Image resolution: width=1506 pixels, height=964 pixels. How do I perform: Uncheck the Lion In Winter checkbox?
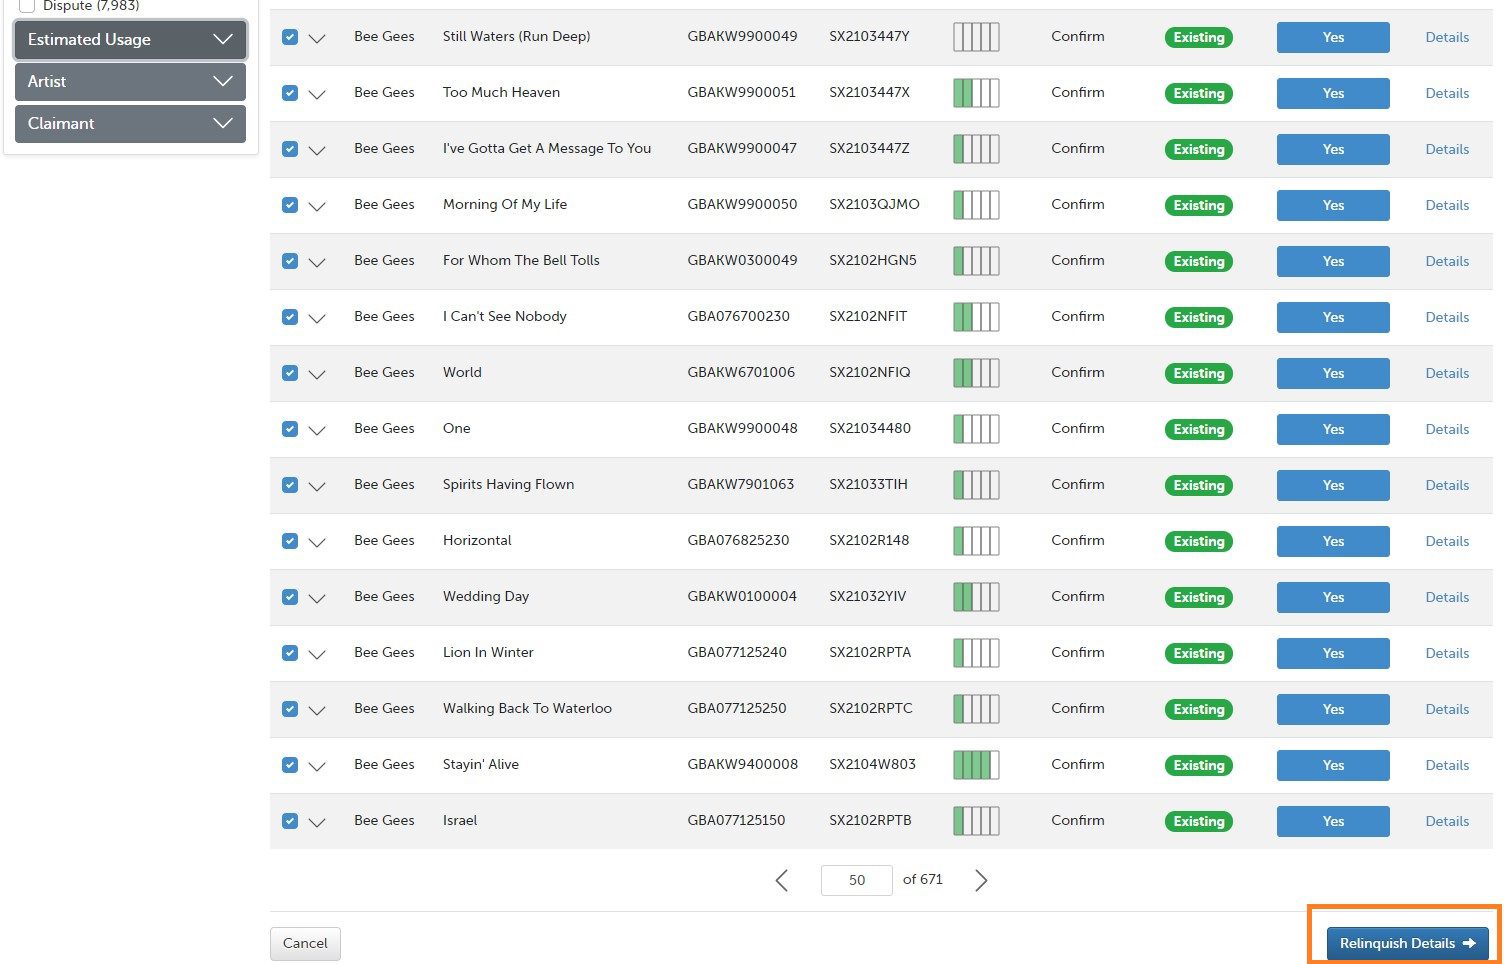pyautogui.click(x=290, y=653)
